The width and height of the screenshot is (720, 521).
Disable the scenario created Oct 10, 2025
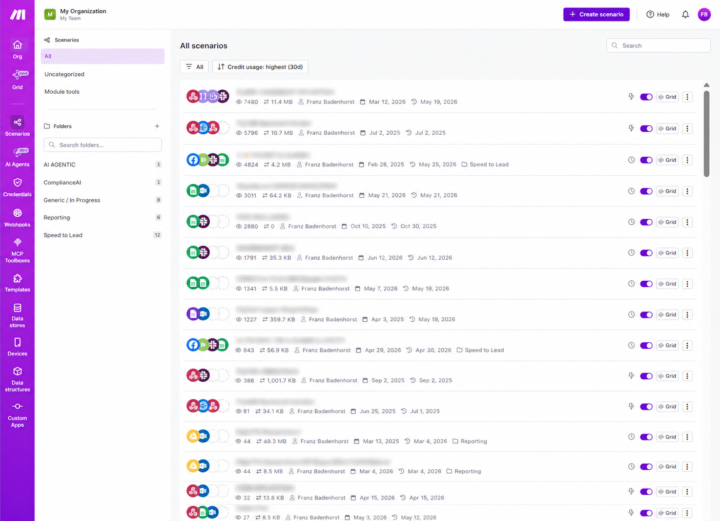pos(646,222)
